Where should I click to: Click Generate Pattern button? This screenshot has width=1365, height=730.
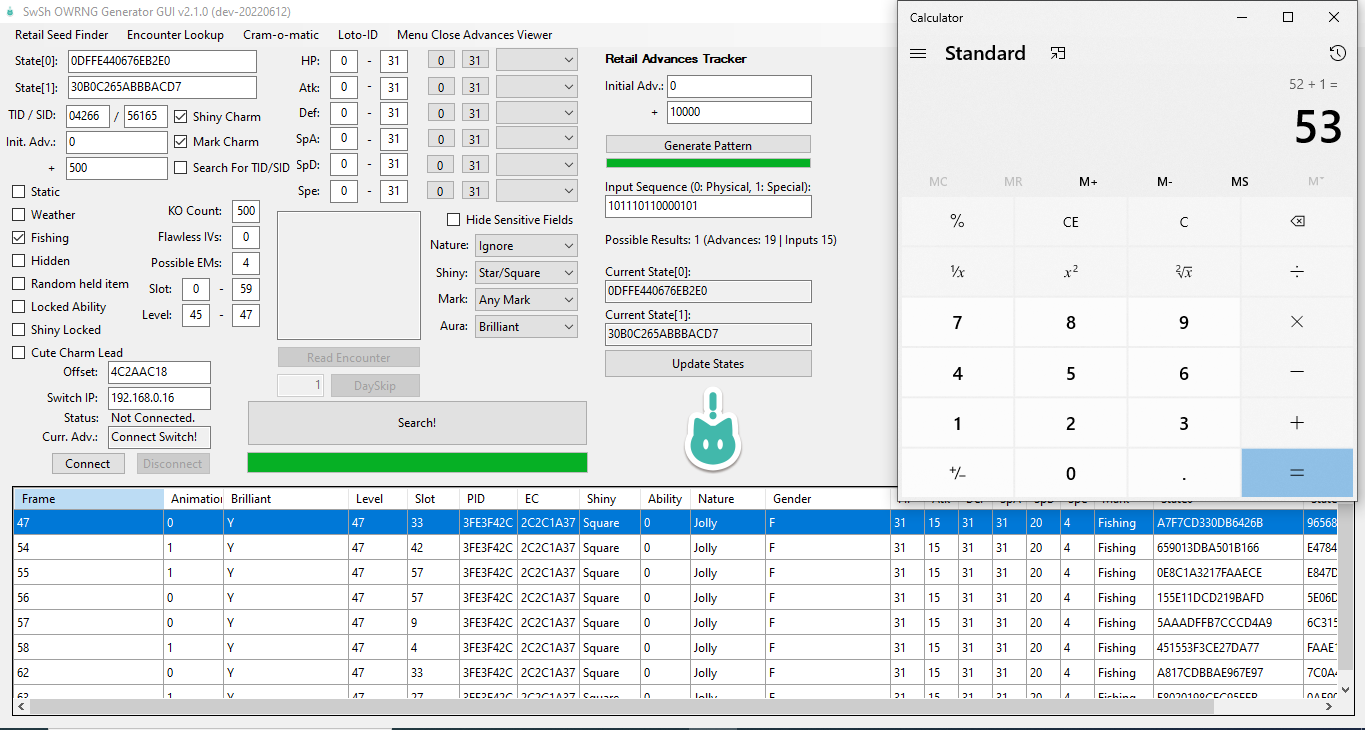pos(708,145)
